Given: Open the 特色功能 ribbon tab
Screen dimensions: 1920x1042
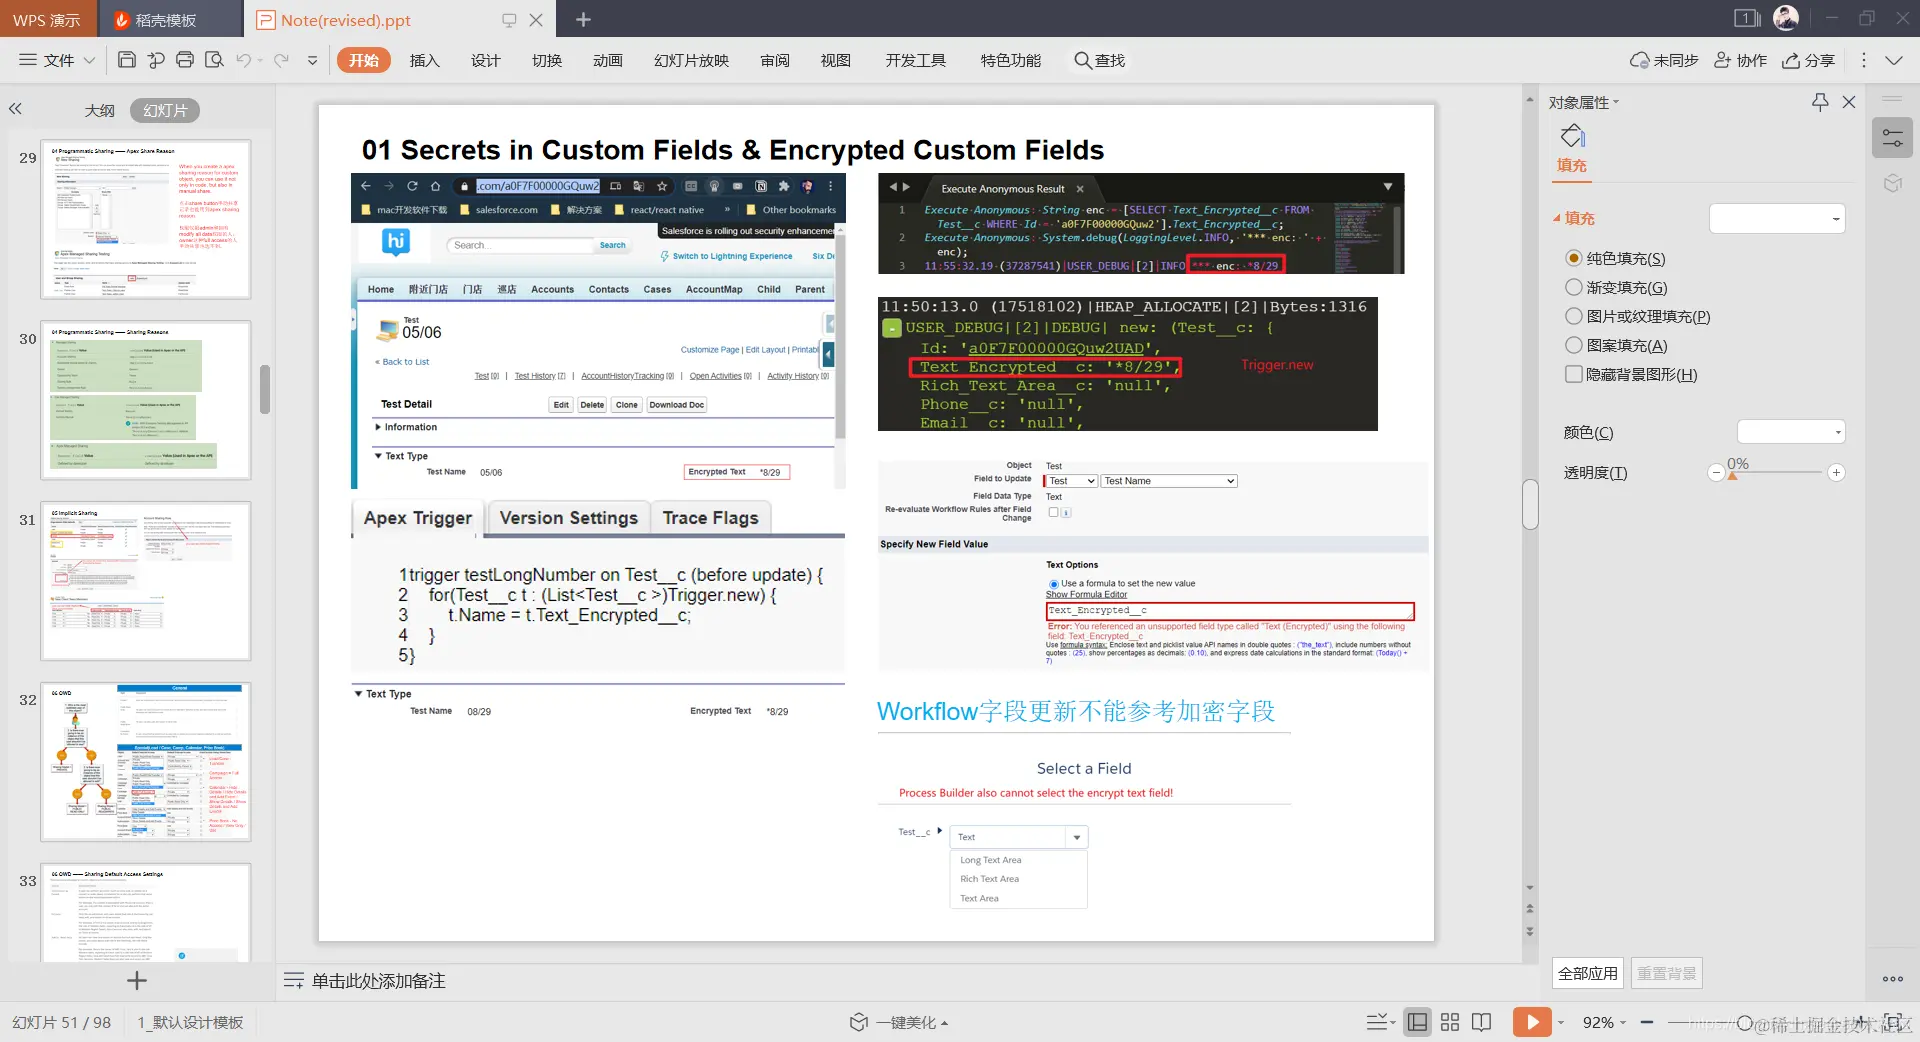Looking at the screenshot, I should [1011, 60].
